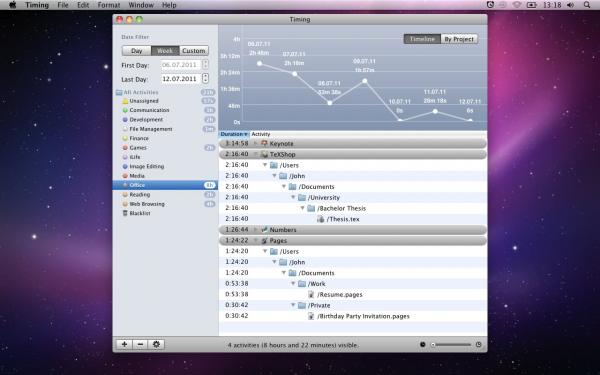Select the Web Browsing category
The image size is (600, 375).
[x=165, y=204]
